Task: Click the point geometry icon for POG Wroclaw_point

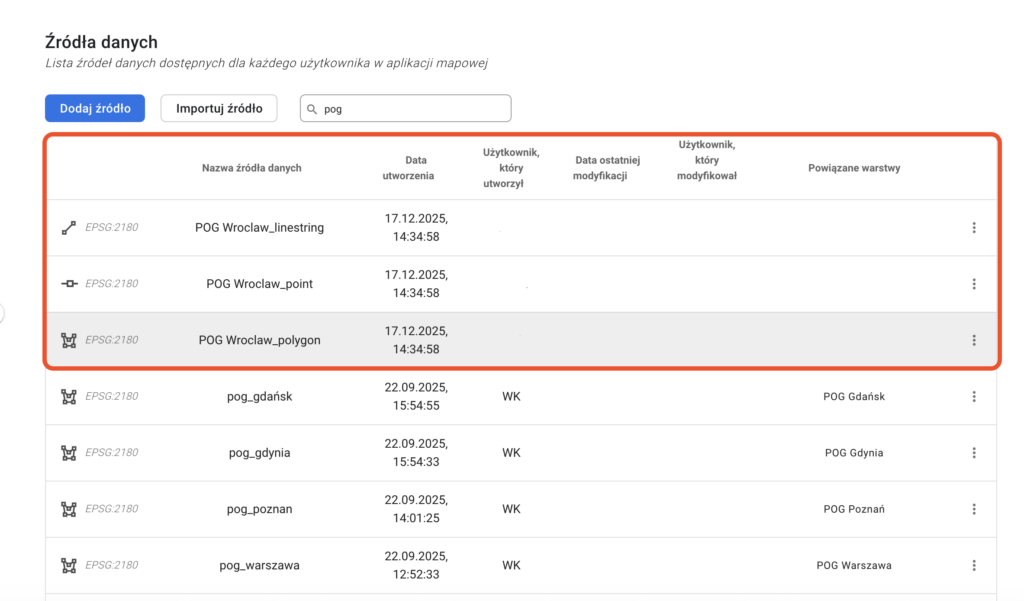Action: click(x=69, y=284)
